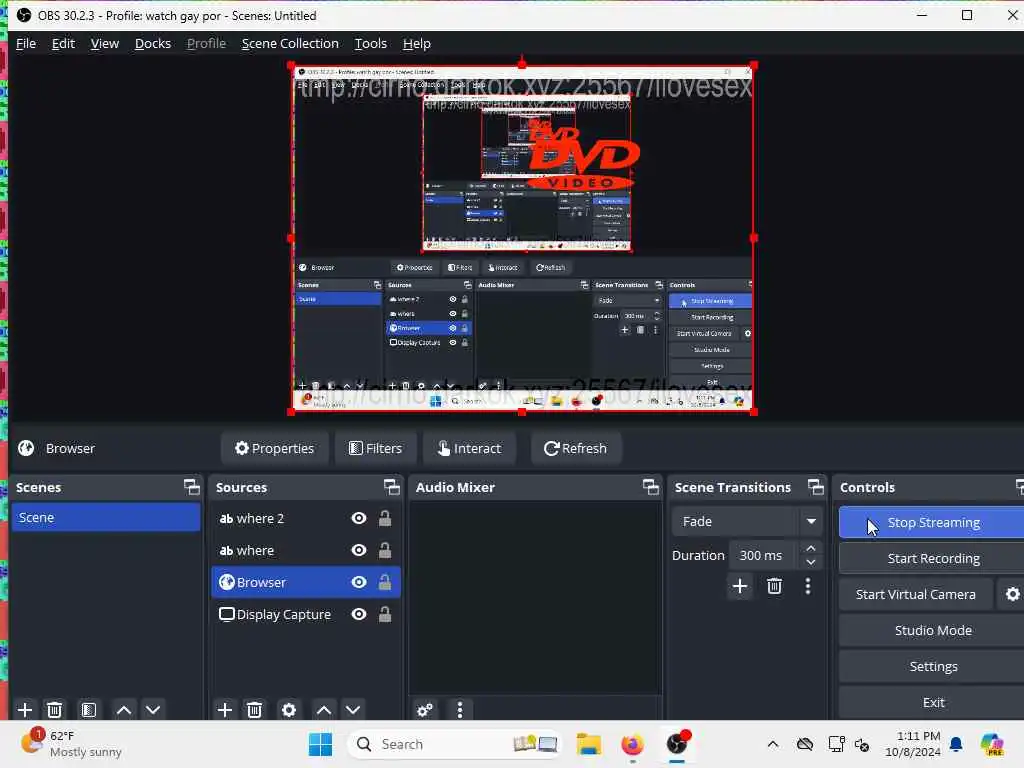Pop out the Audio Mixer dock

(x=650, y=487)
